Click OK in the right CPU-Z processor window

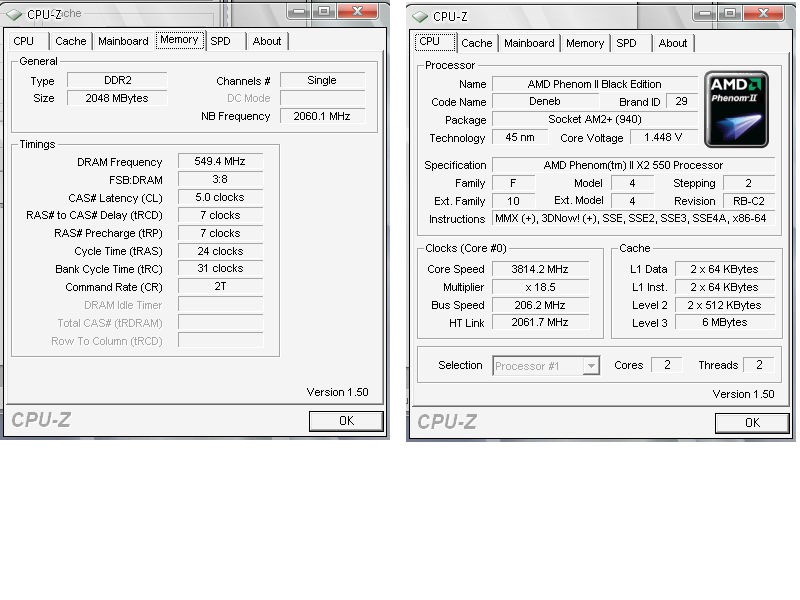(752, 423)
